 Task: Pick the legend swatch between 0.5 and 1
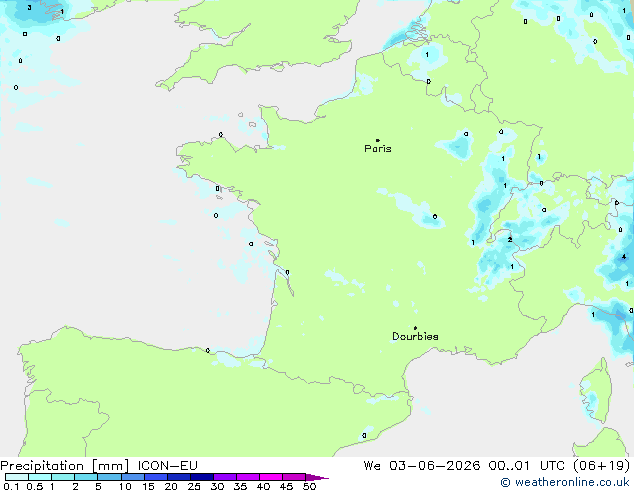40,477
